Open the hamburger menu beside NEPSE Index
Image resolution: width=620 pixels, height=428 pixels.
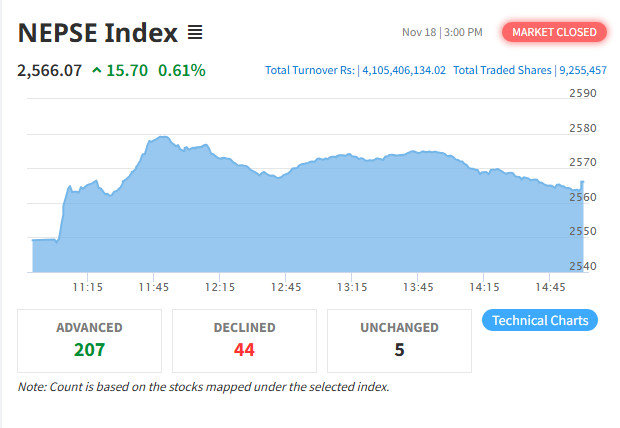tap(195, 32)
